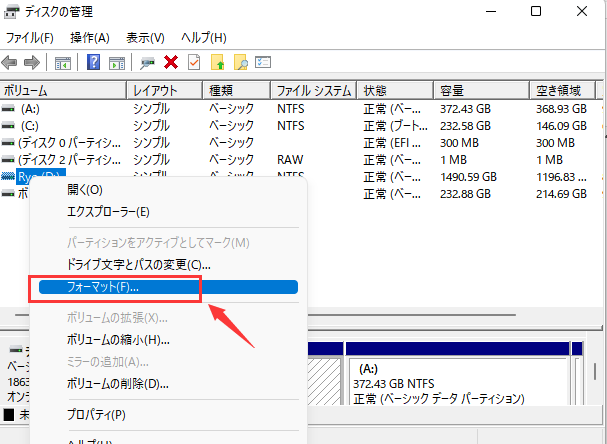Choose エクスプローラー(E) from the context menu

tap(108, 212)
